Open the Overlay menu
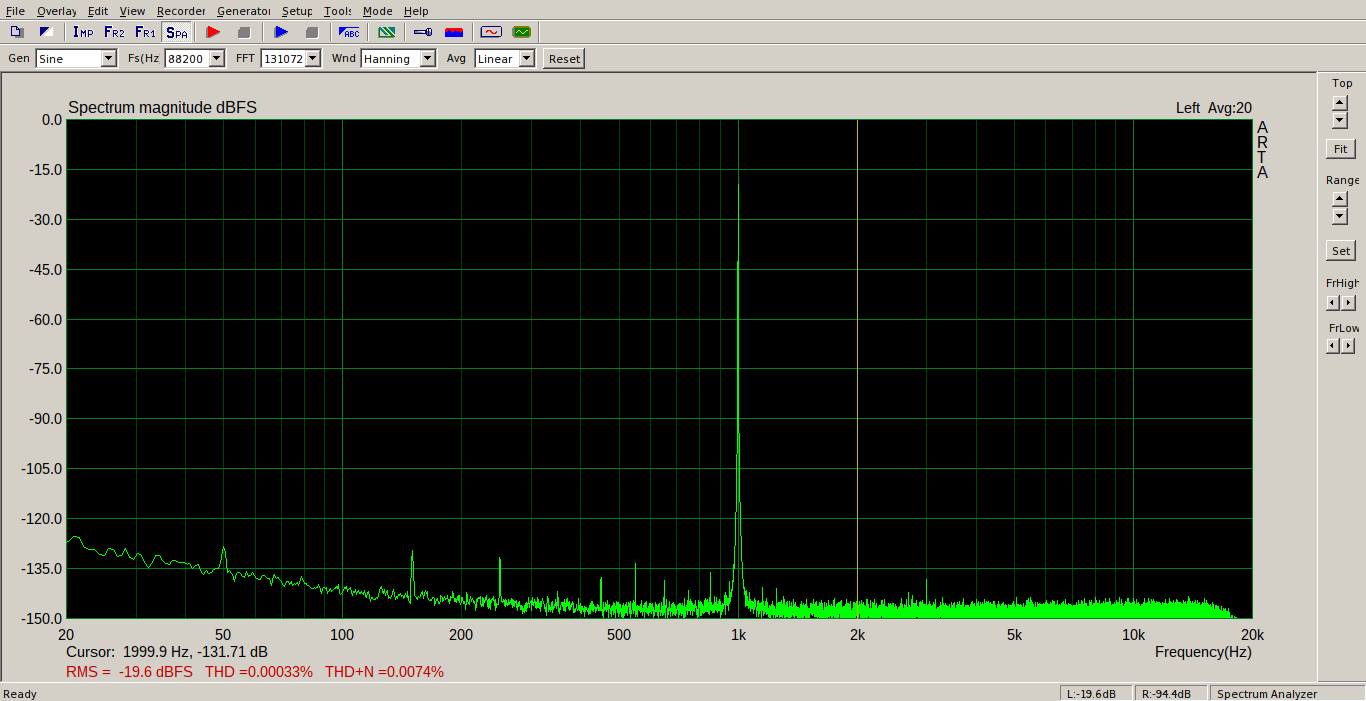Screen dimensions: 1366x701 [x=57, y=11]
